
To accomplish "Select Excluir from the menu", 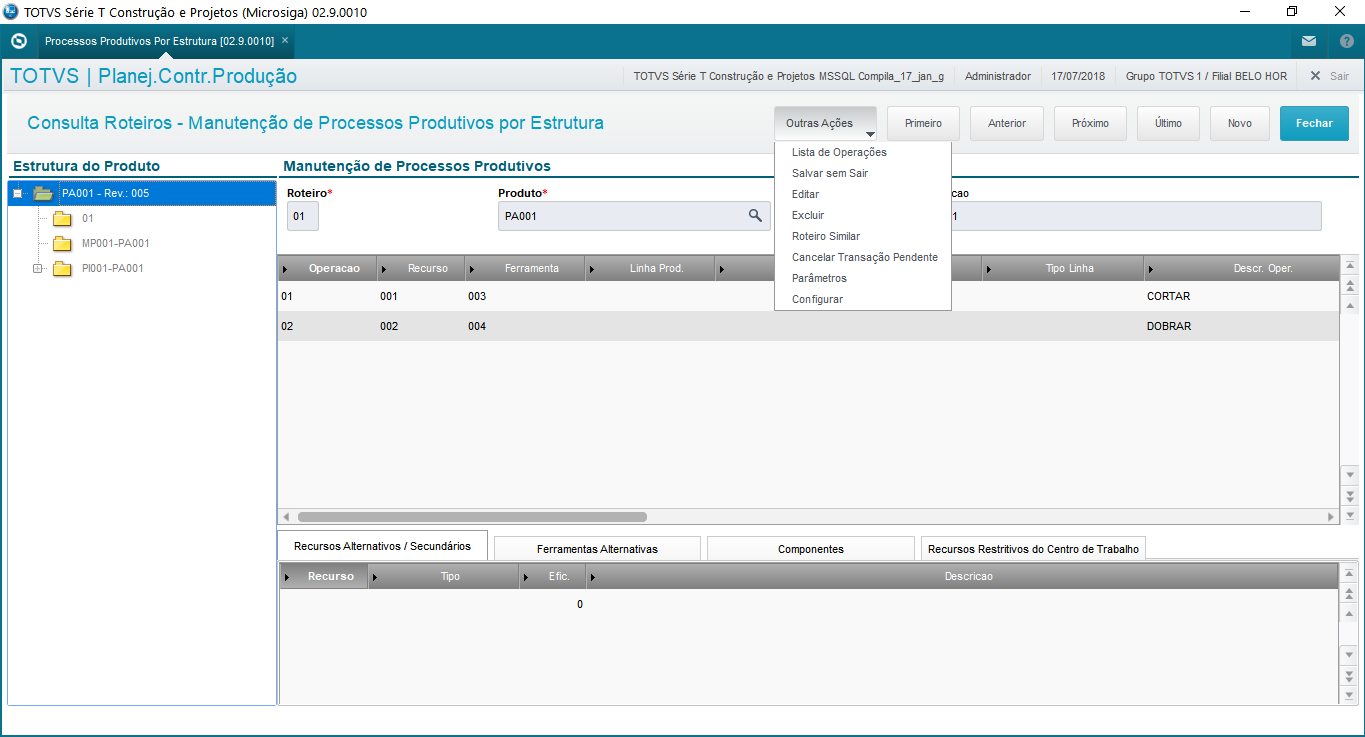I will (808, 215).
